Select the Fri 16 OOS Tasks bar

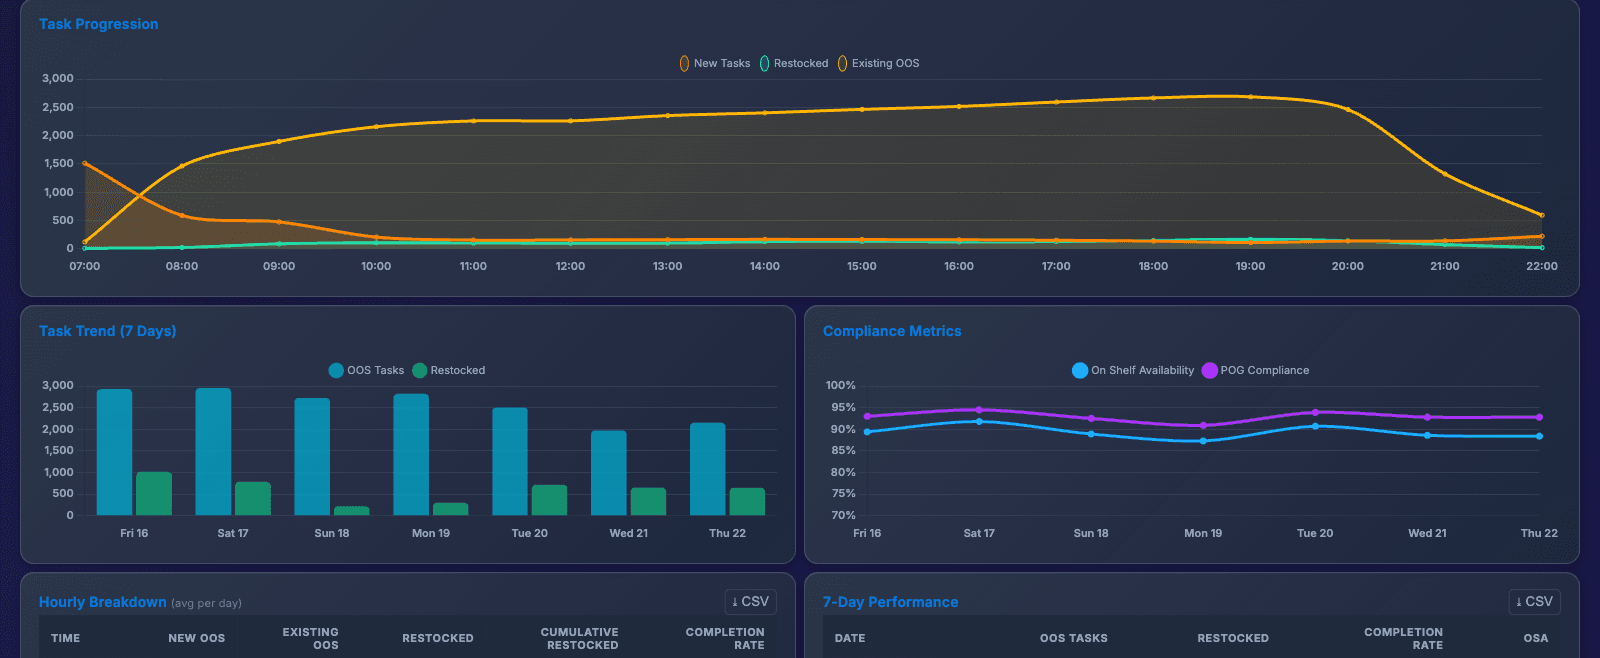coord(114,452)
